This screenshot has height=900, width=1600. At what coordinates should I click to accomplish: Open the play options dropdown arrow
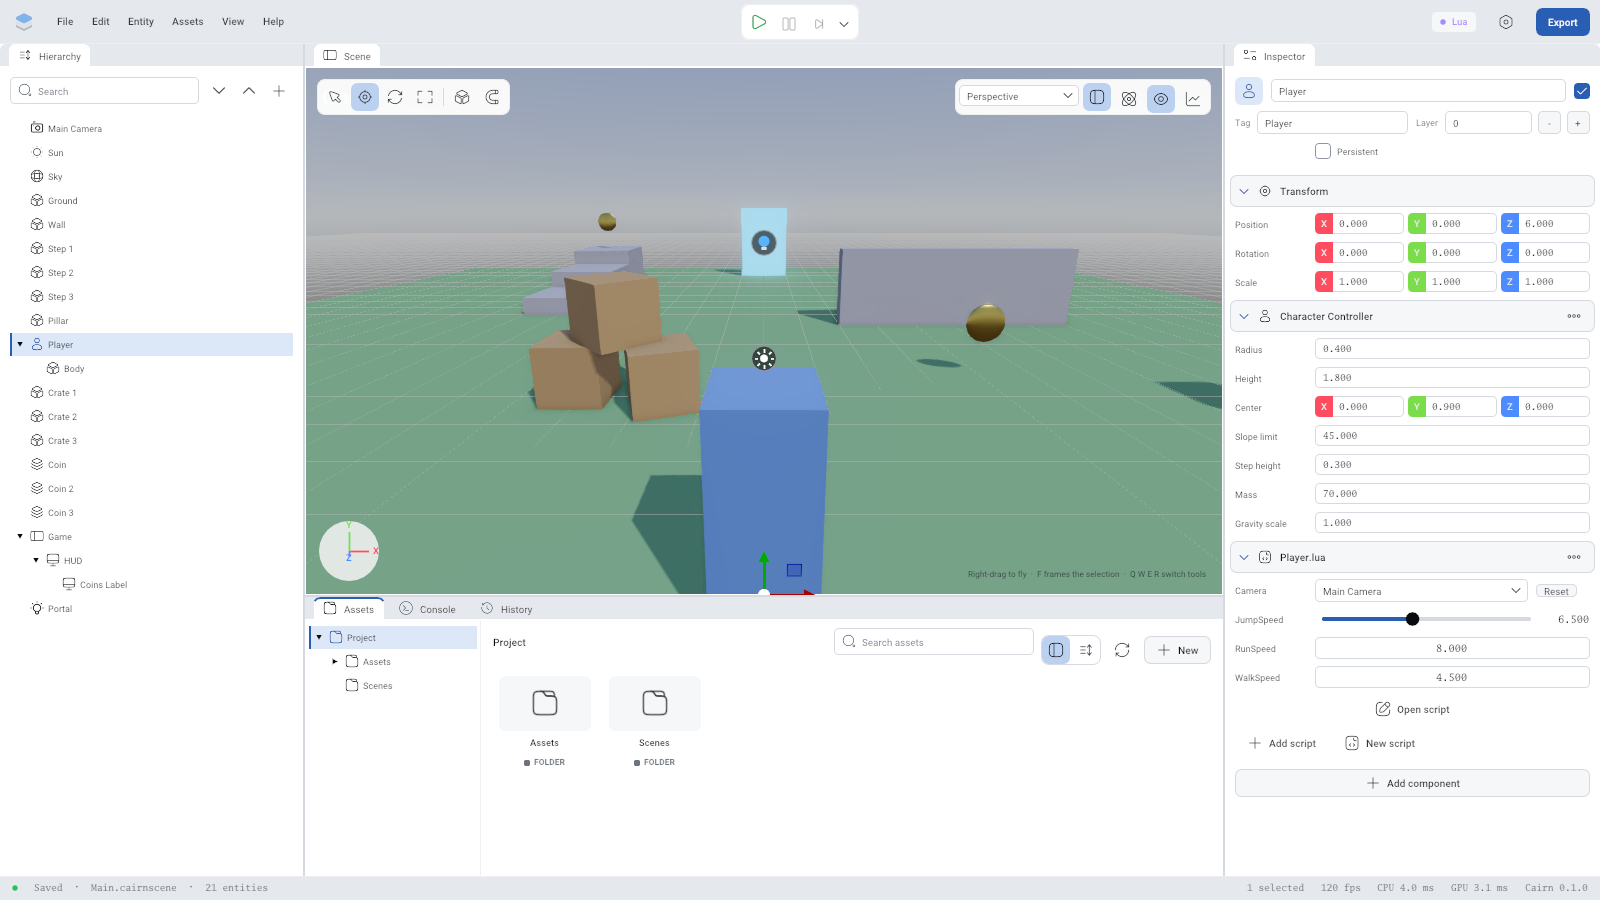coord(844,23)
